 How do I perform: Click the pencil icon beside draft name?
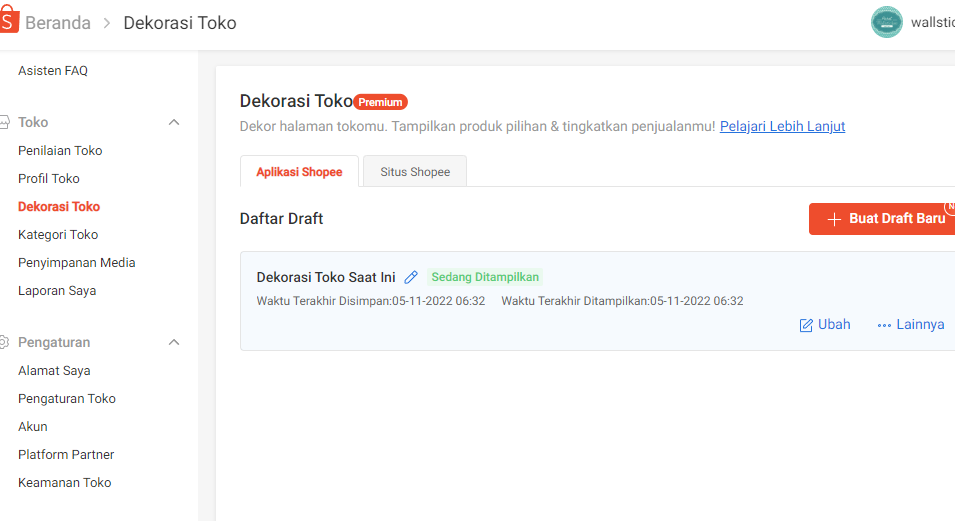(411, 277)
